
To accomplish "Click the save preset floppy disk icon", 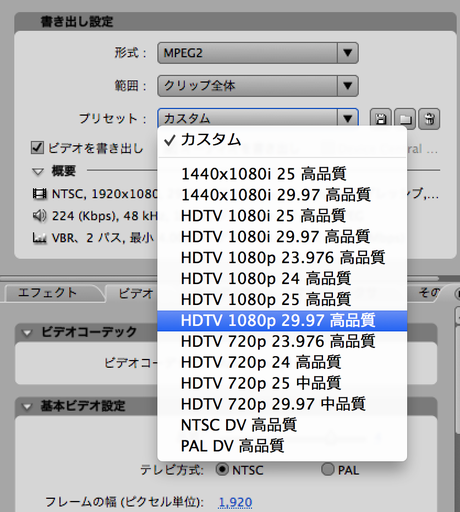I will pyautogui.click(x=381, y=119).
